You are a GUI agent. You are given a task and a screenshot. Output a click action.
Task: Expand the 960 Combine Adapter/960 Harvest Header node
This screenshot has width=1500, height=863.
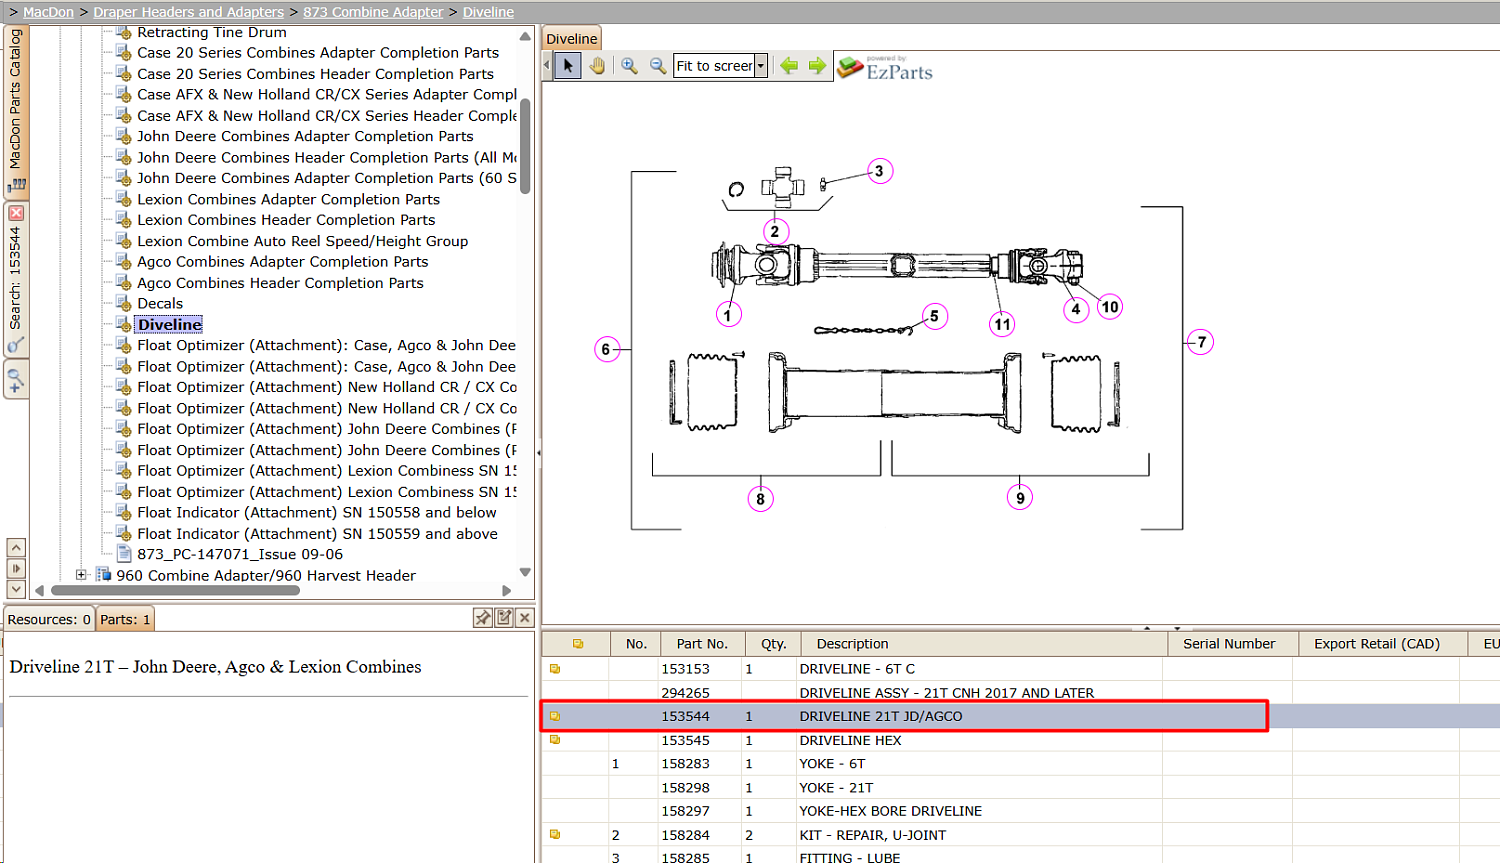(81, 575)
